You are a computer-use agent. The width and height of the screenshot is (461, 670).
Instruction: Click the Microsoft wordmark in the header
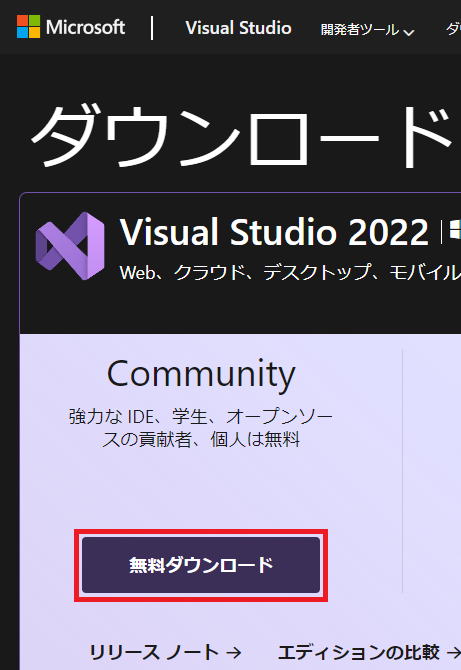pos(85,27)
